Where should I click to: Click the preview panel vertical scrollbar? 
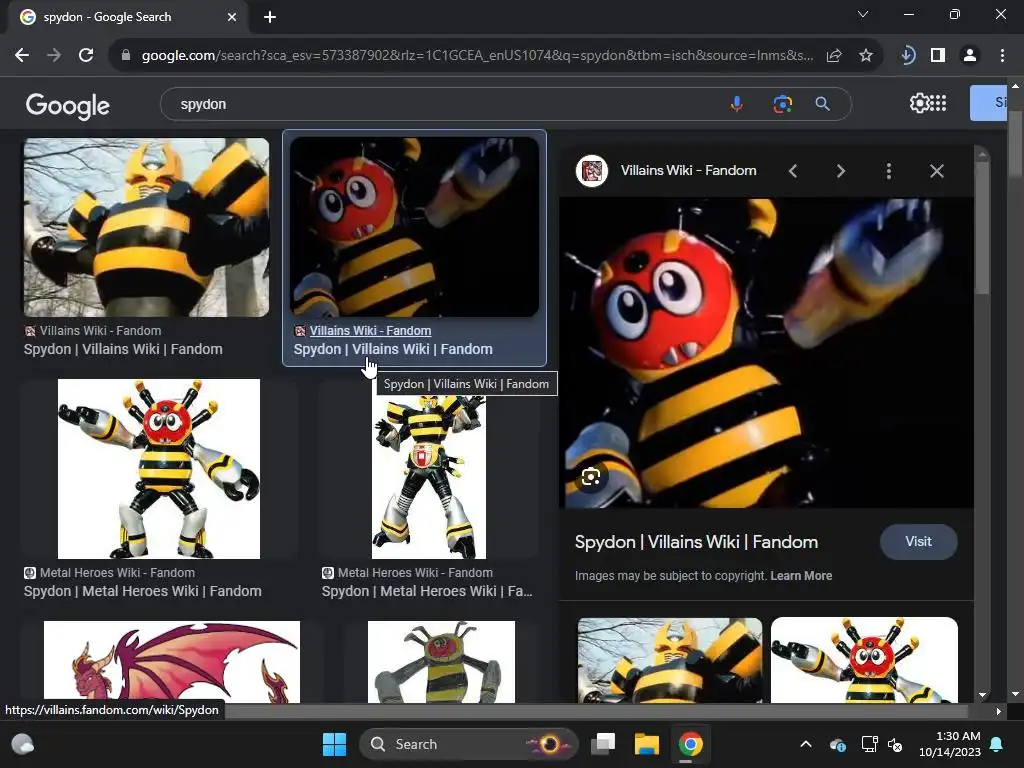(x=982, y=228)
